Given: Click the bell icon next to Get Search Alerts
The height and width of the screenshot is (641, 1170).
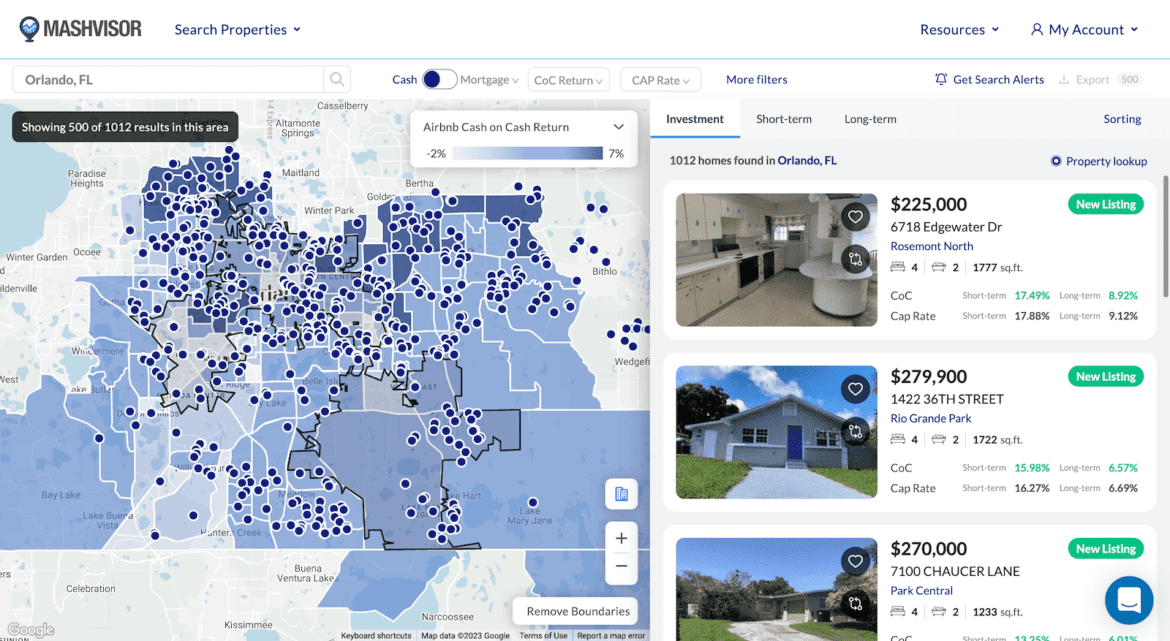Looking at the screenshot, I should (x=940, y=79).
